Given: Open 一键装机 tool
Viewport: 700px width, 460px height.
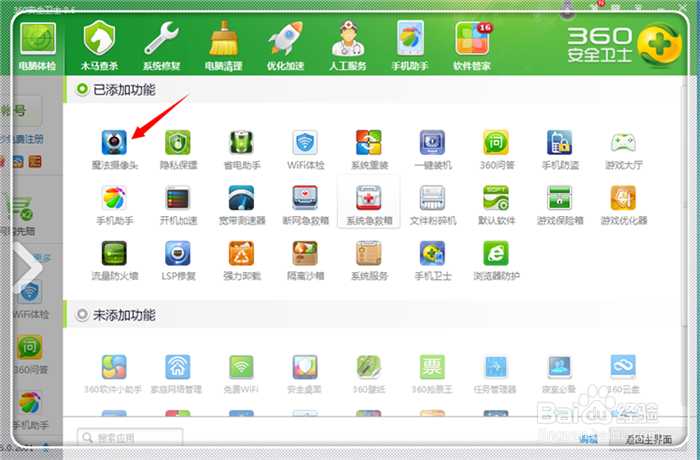Looking at the screenshot, I should [433, 150].
